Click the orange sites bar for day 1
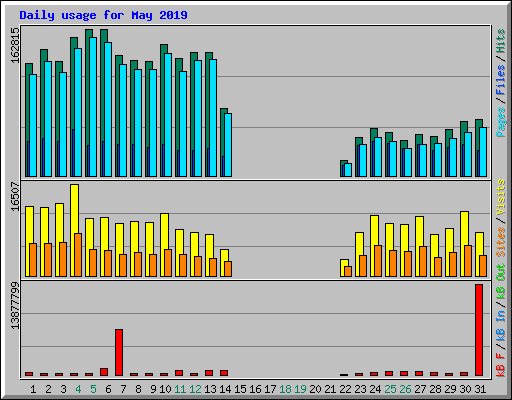Screen dimensions: 512x400 (33, 260)
